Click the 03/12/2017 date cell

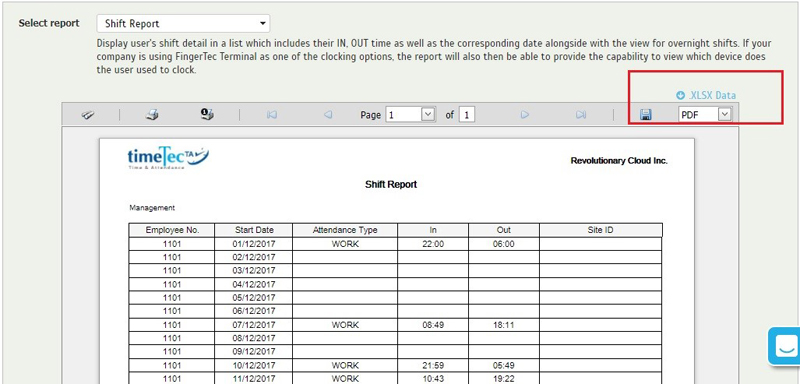pos(254,270)
